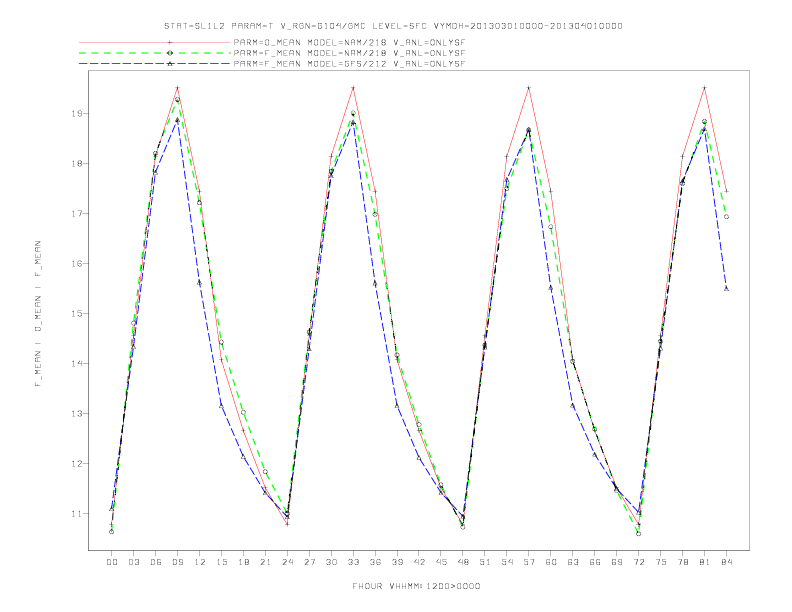Click the x-axis tick label 27

click(x=309, y=562)
